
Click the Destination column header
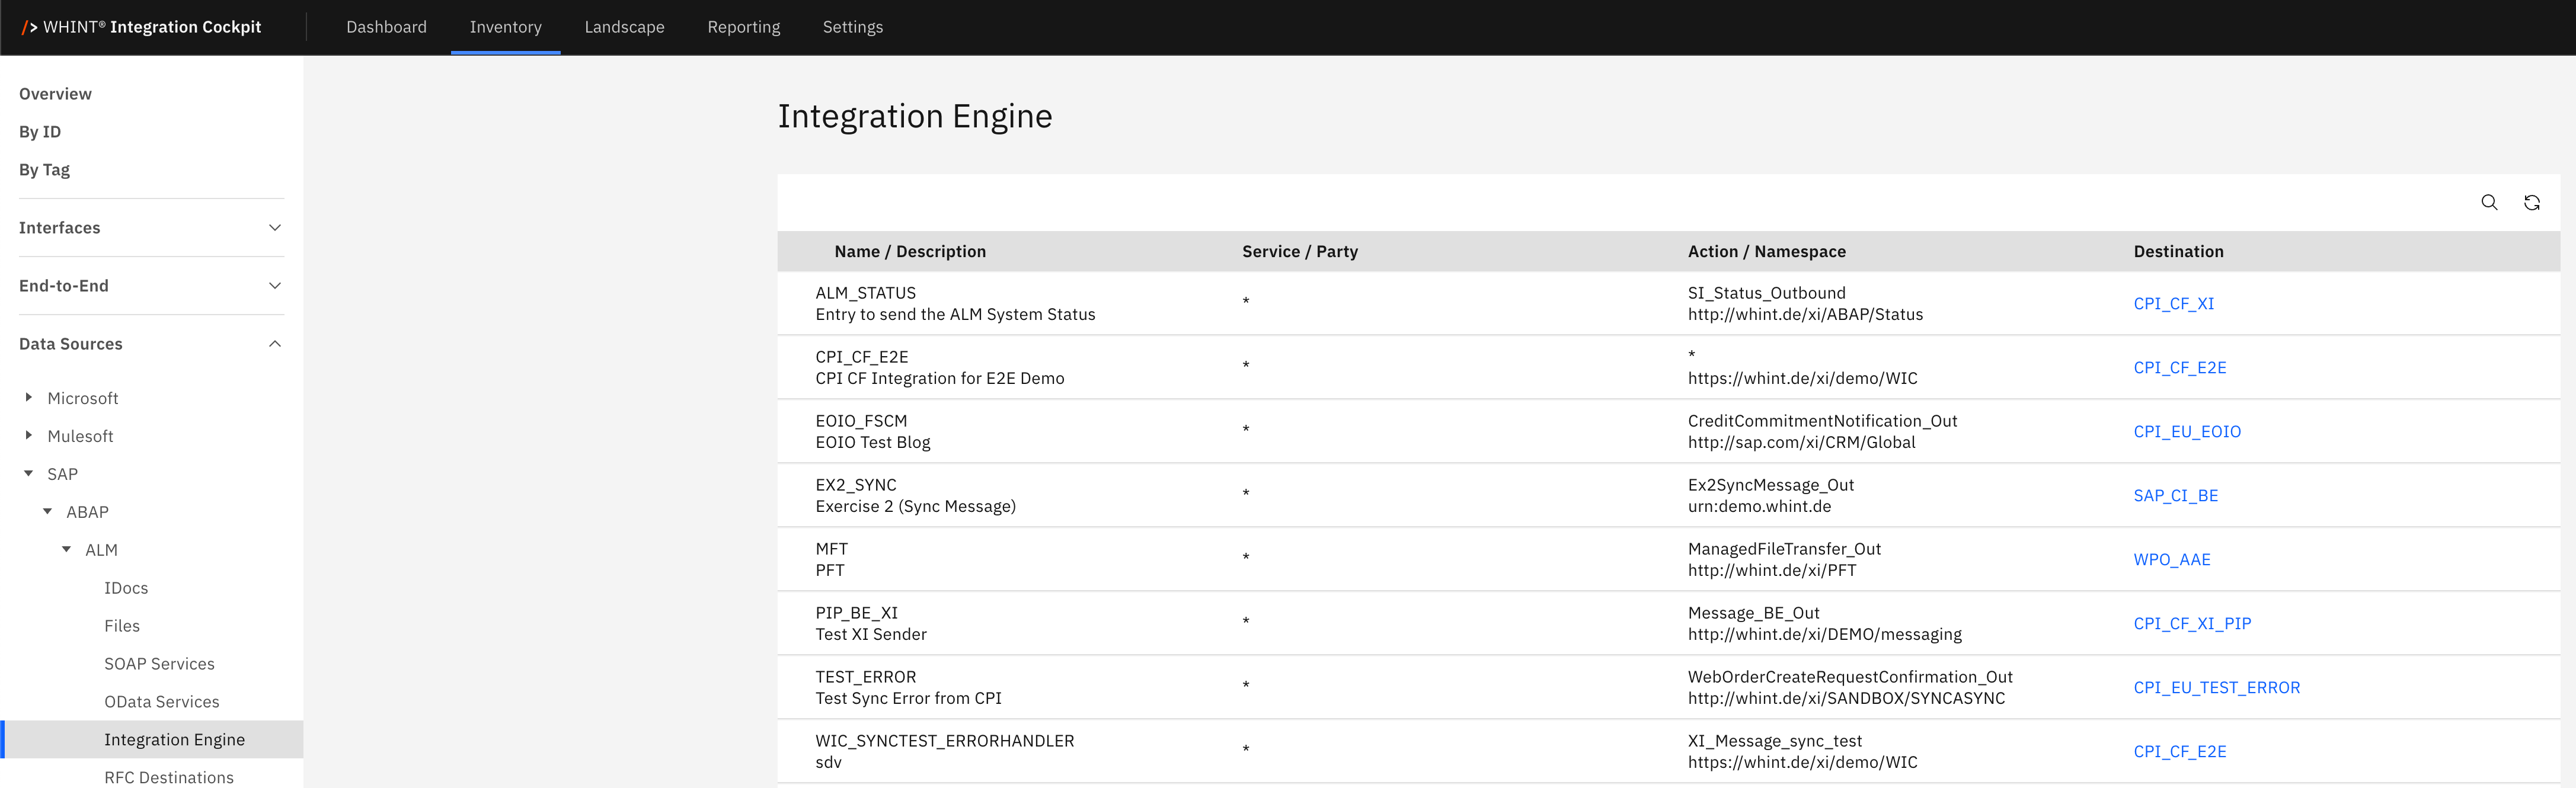(2178, 252)
